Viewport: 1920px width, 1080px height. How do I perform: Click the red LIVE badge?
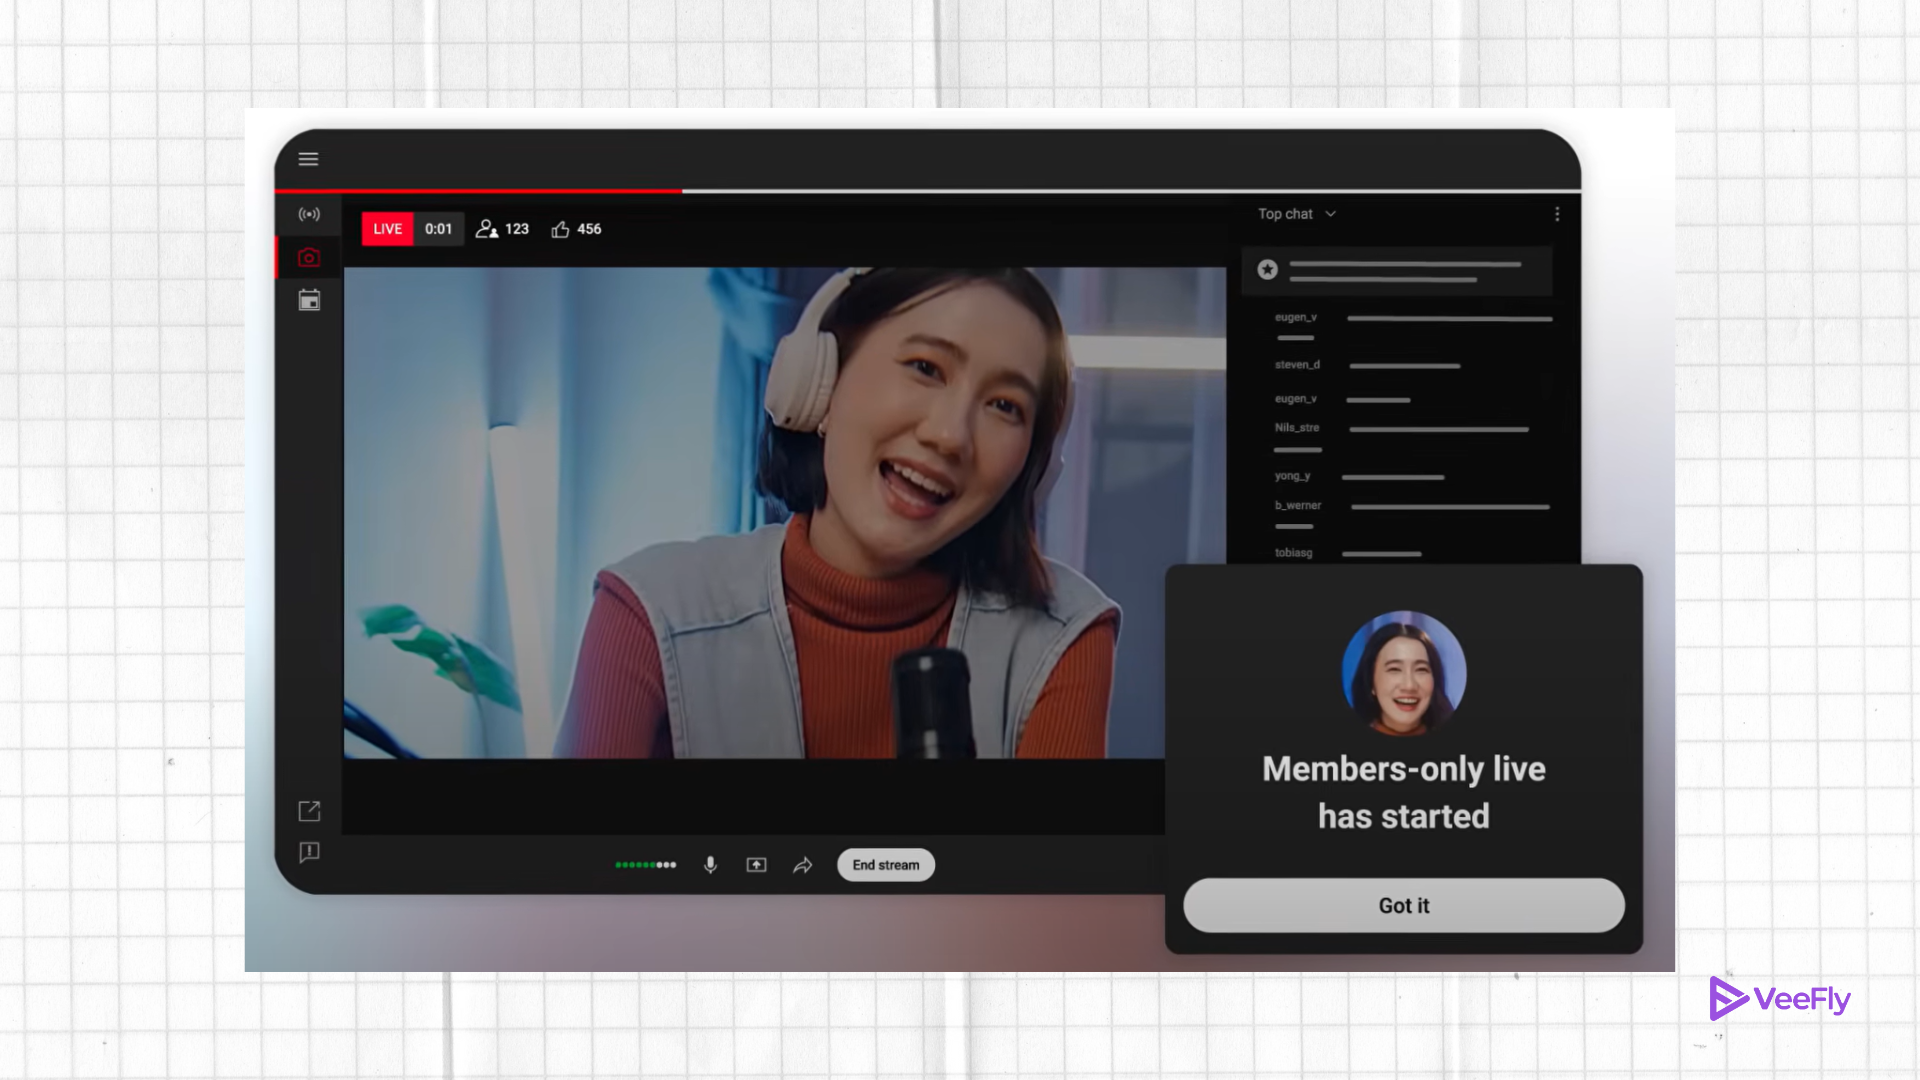pos(387,229)
